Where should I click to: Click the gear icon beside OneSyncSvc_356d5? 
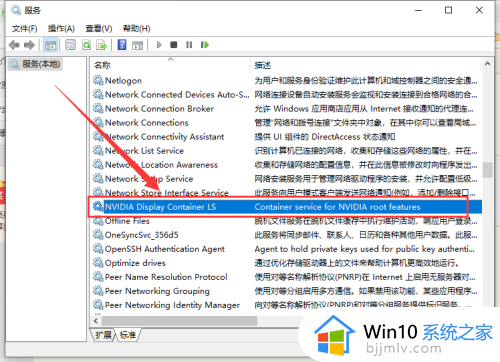(x=98, y=235)
